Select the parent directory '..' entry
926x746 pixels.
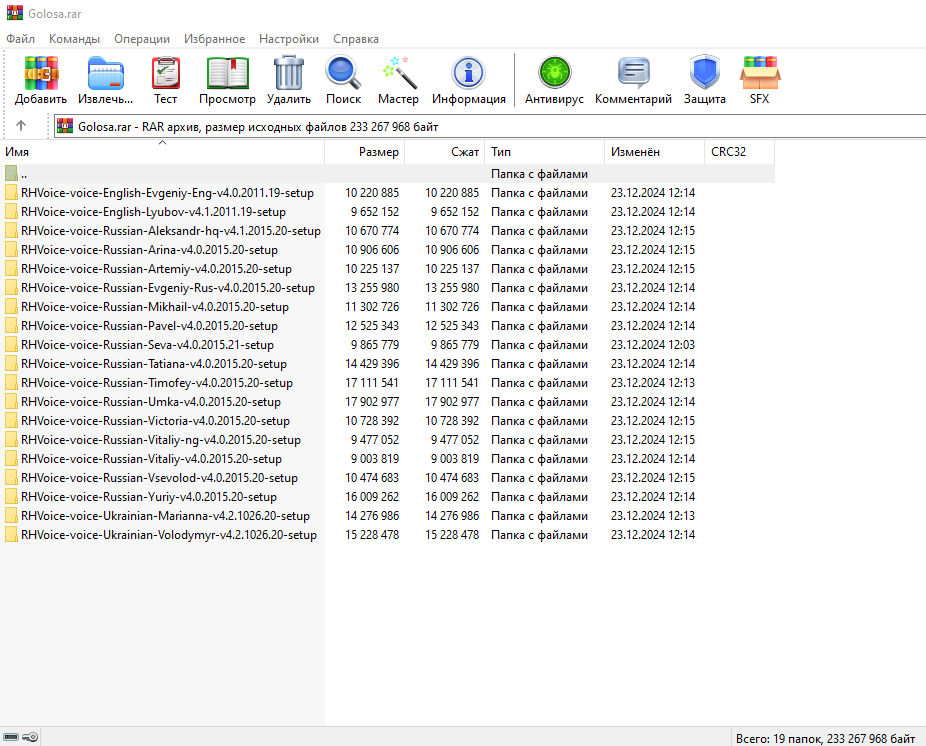click(x=24, y=174)
